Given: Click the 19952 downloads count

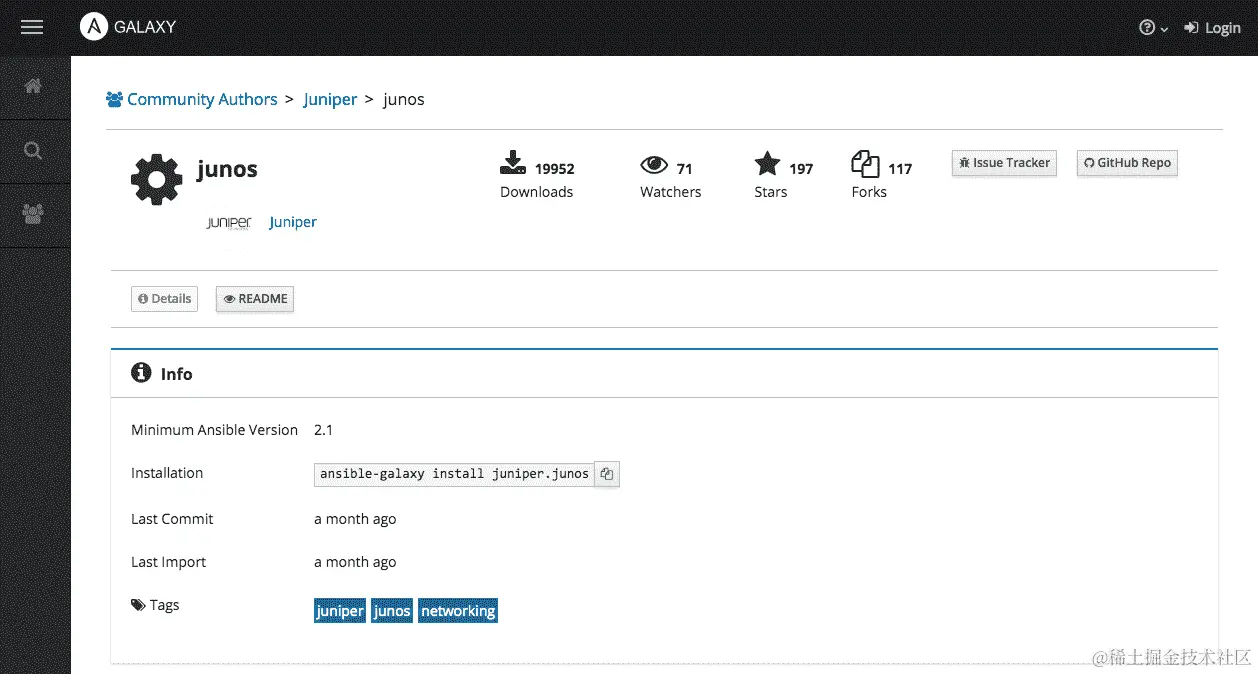Looking at the screenshot, I should (x=555, y=169).
